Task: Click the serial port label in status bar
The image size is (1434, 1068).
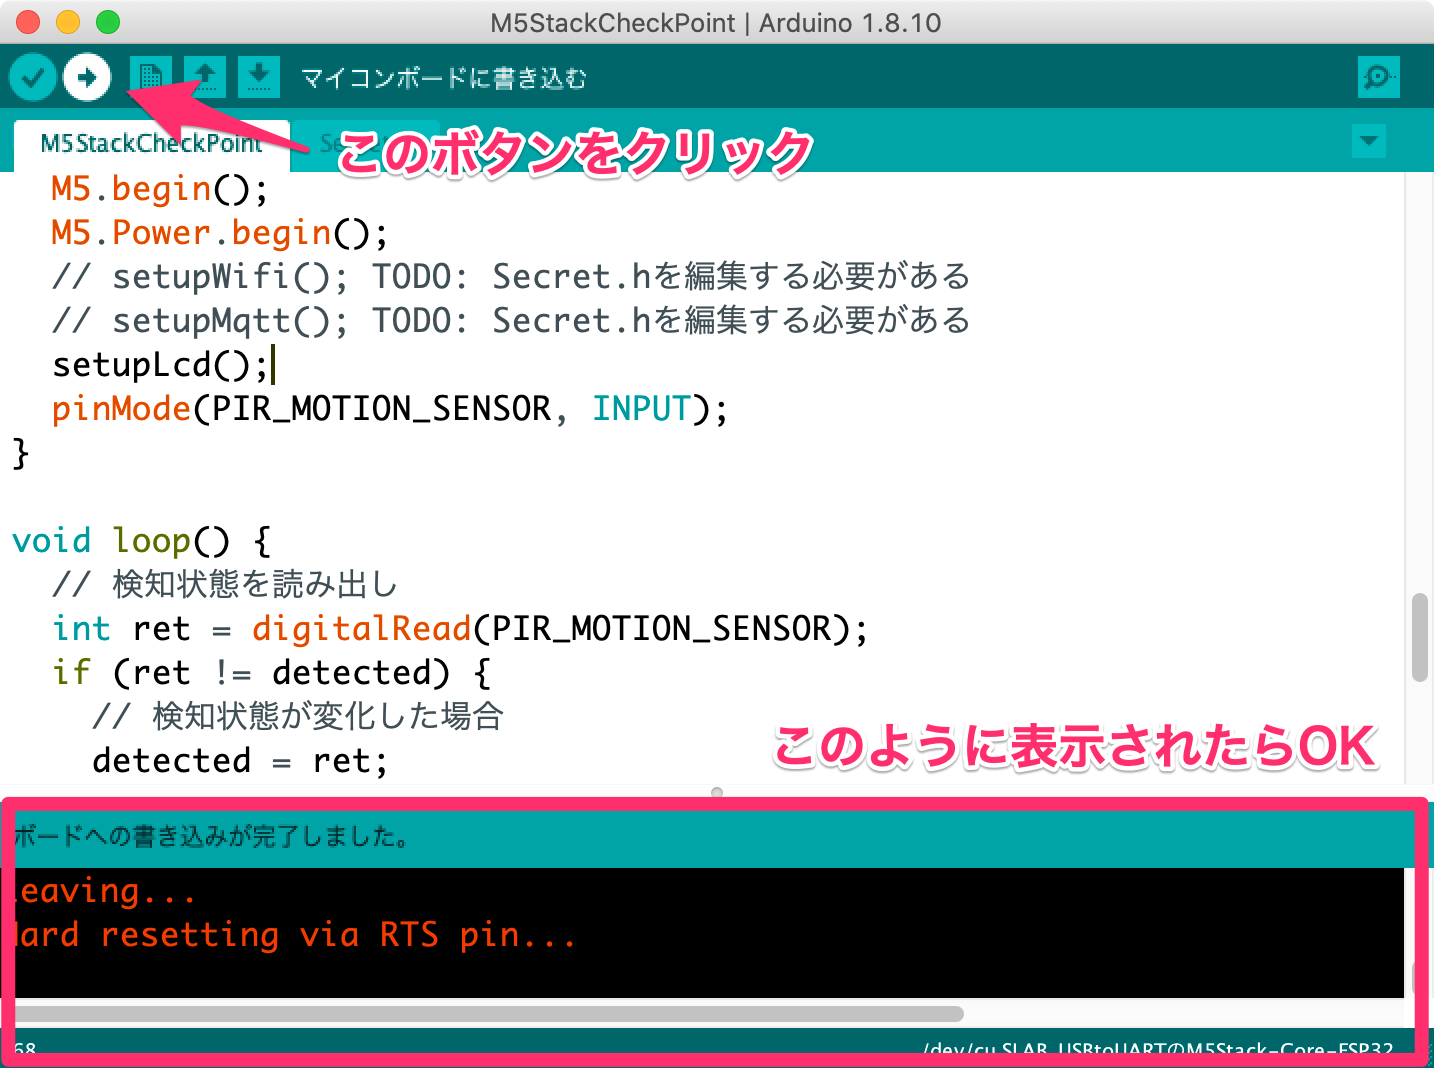Action: coord(1158,1050)
